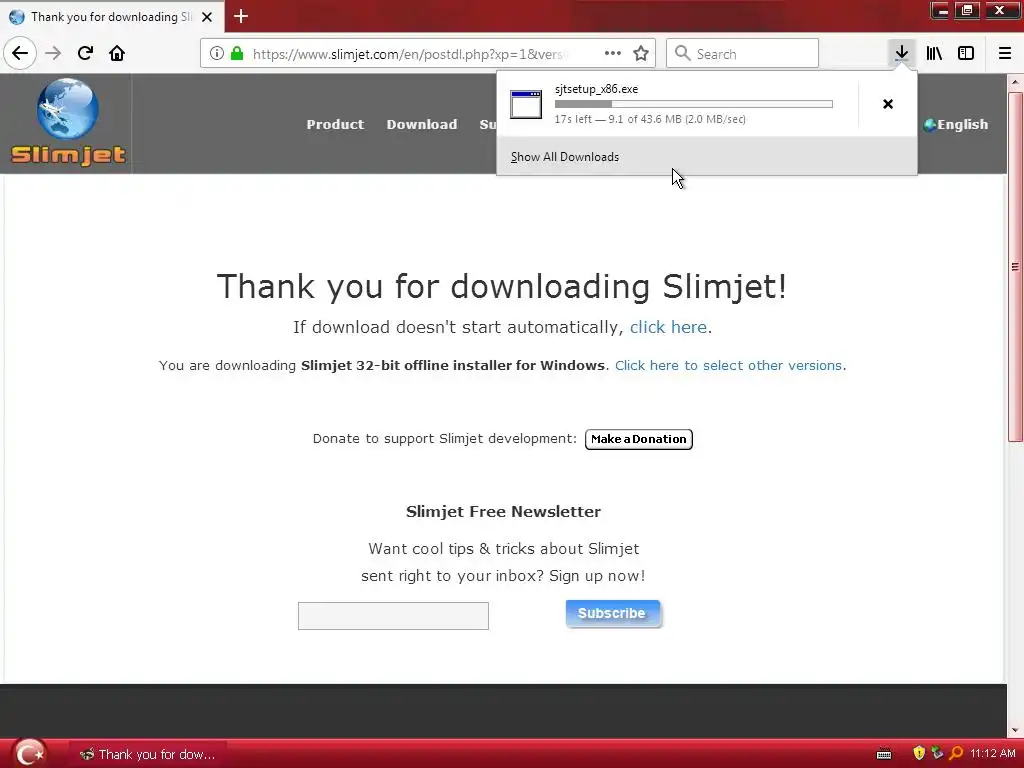Click the download progress bar
This screenshot has width=1024, height=768.
tap(694, 104)
